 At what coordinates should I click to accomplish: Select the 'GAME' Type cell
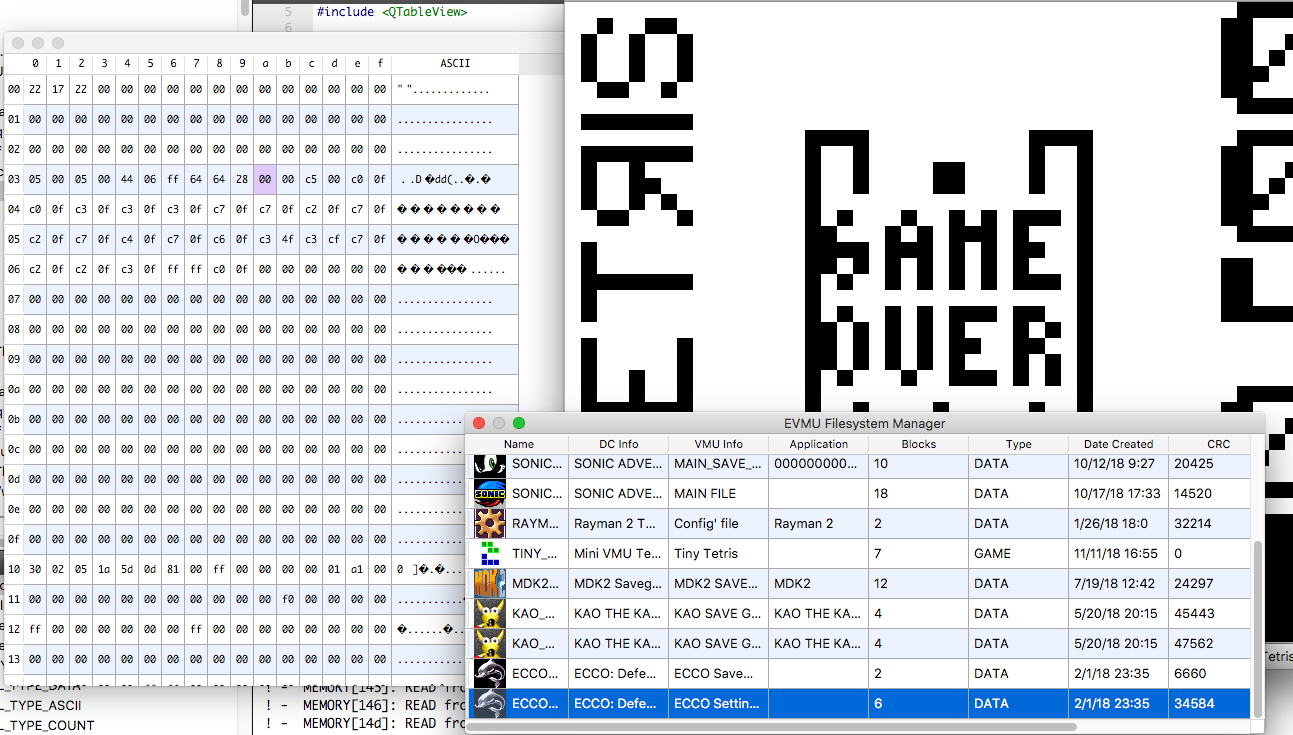pos(1019,553)
